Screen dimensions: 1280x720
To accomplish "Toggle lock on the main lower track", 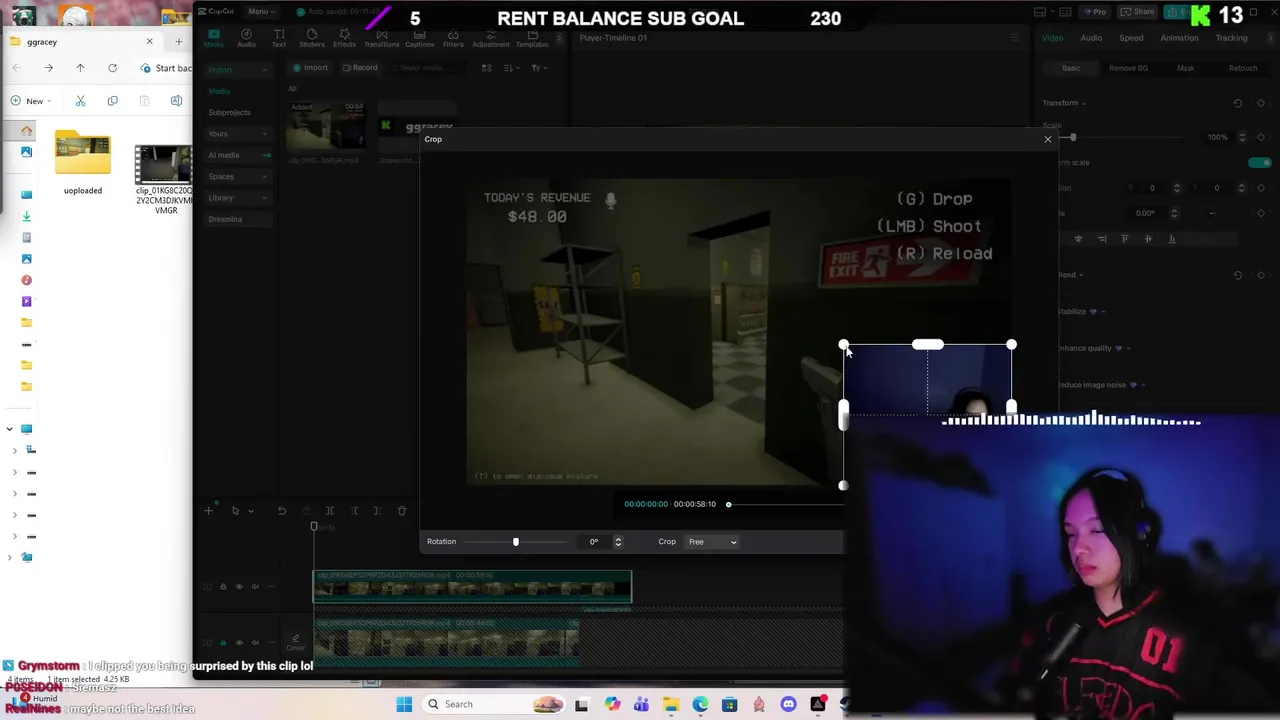I will (223, 642).
